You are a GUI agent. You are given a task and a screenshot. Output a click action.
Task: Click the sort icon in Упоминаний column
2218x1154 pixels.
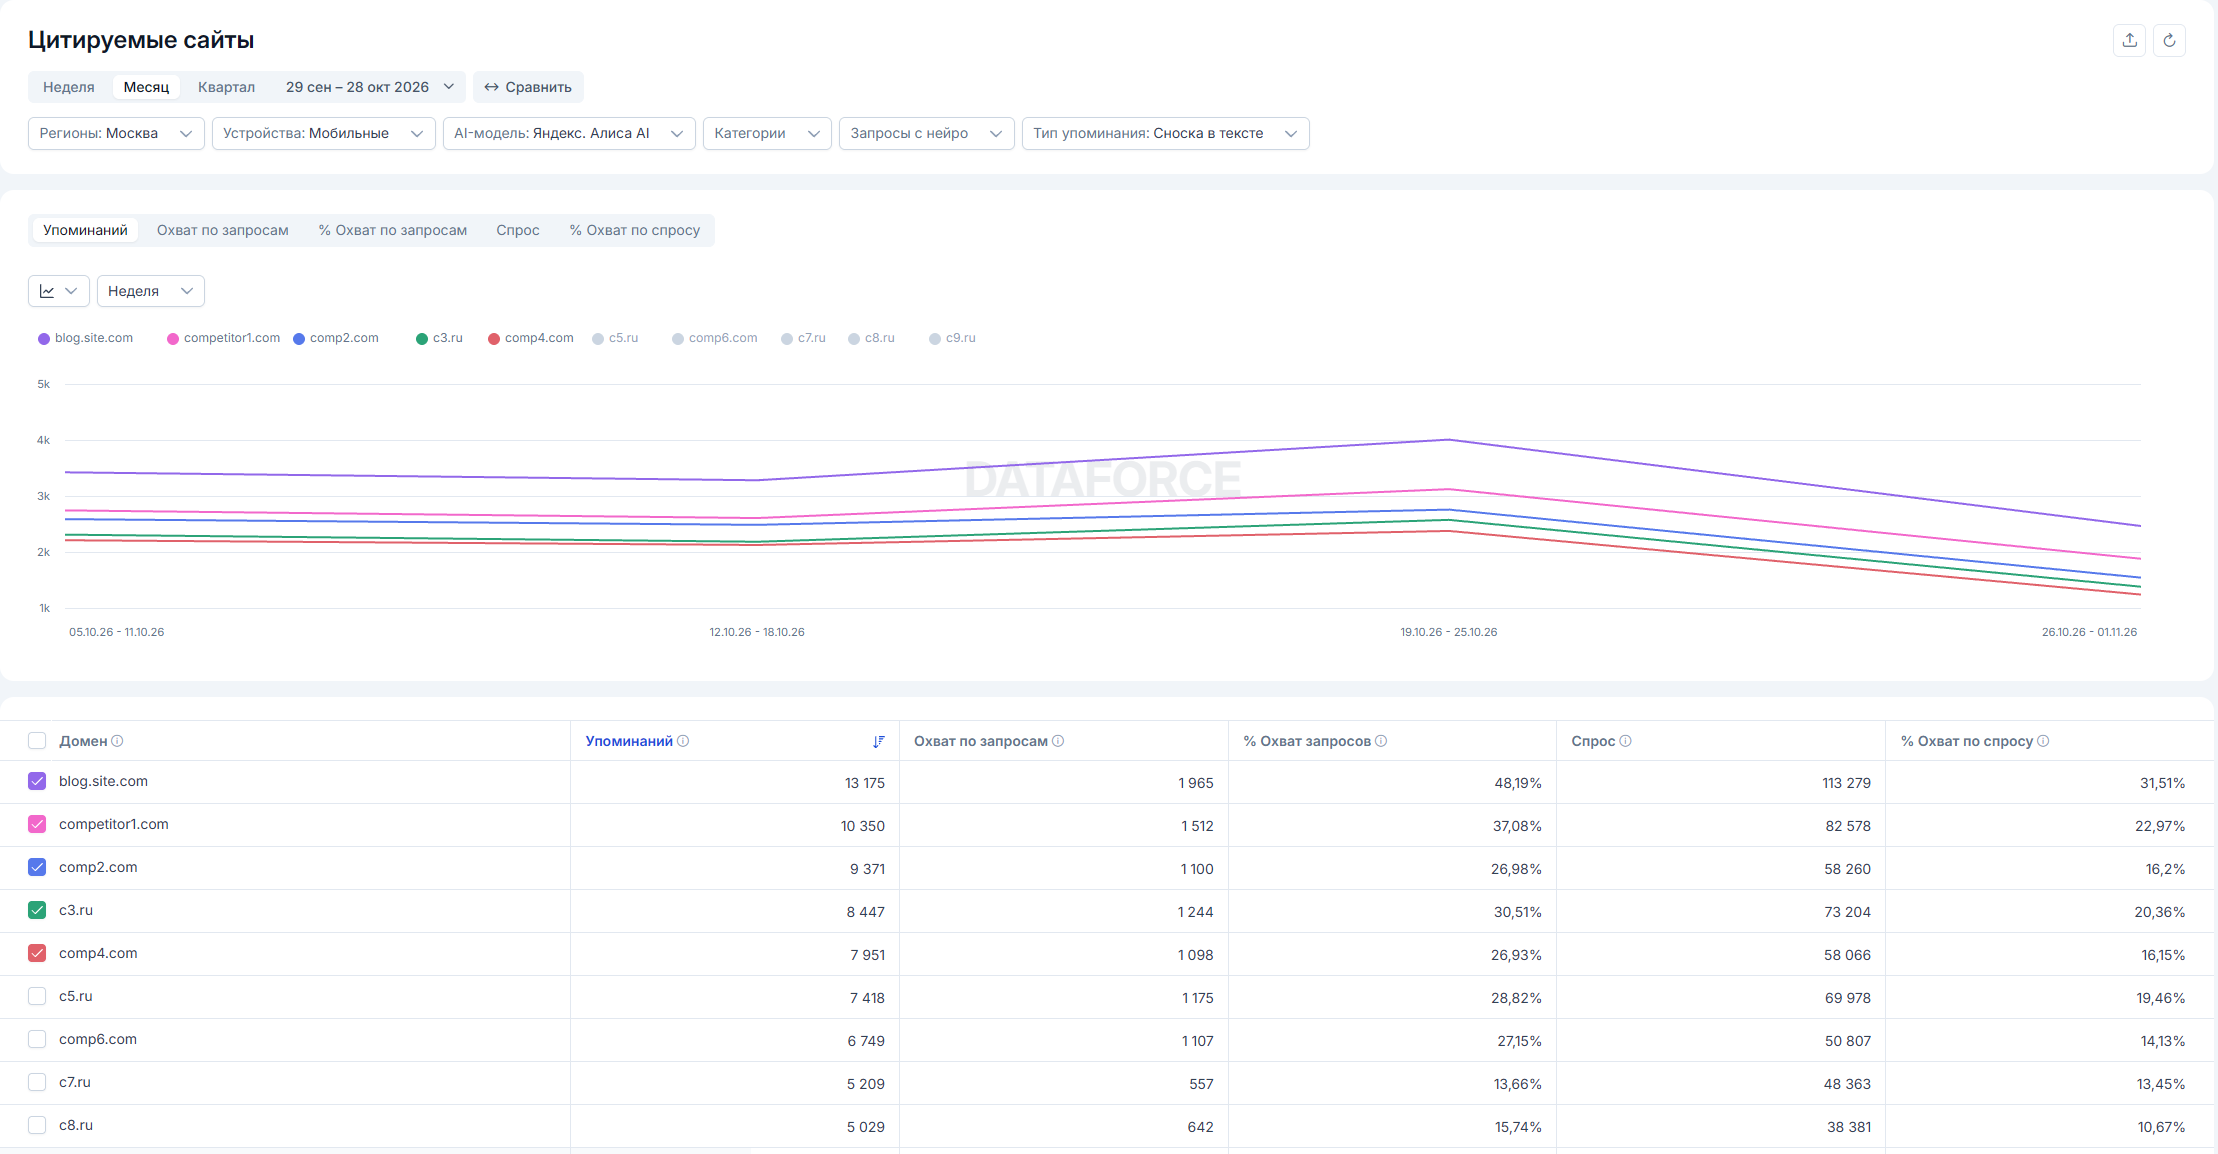[x=878, y=741]
